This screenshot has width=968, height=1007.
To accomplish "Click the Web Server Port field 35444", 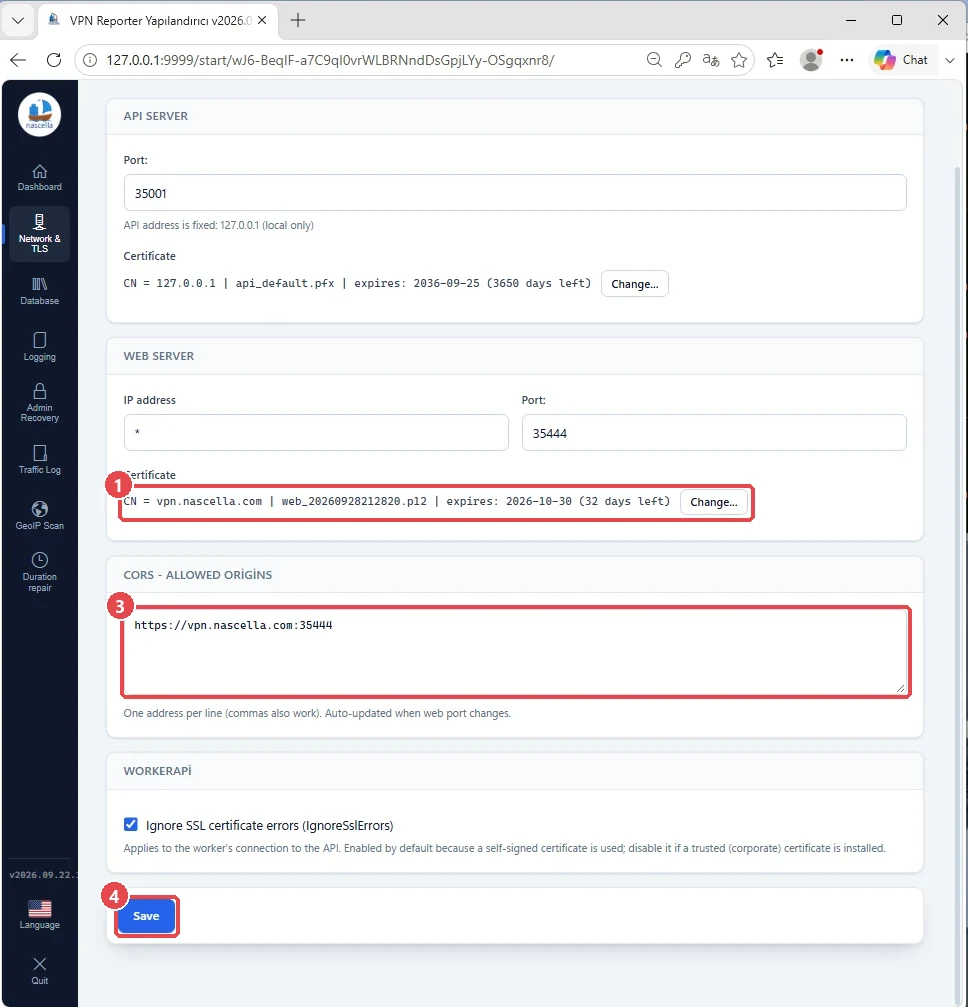I will (x=714, y=433).
